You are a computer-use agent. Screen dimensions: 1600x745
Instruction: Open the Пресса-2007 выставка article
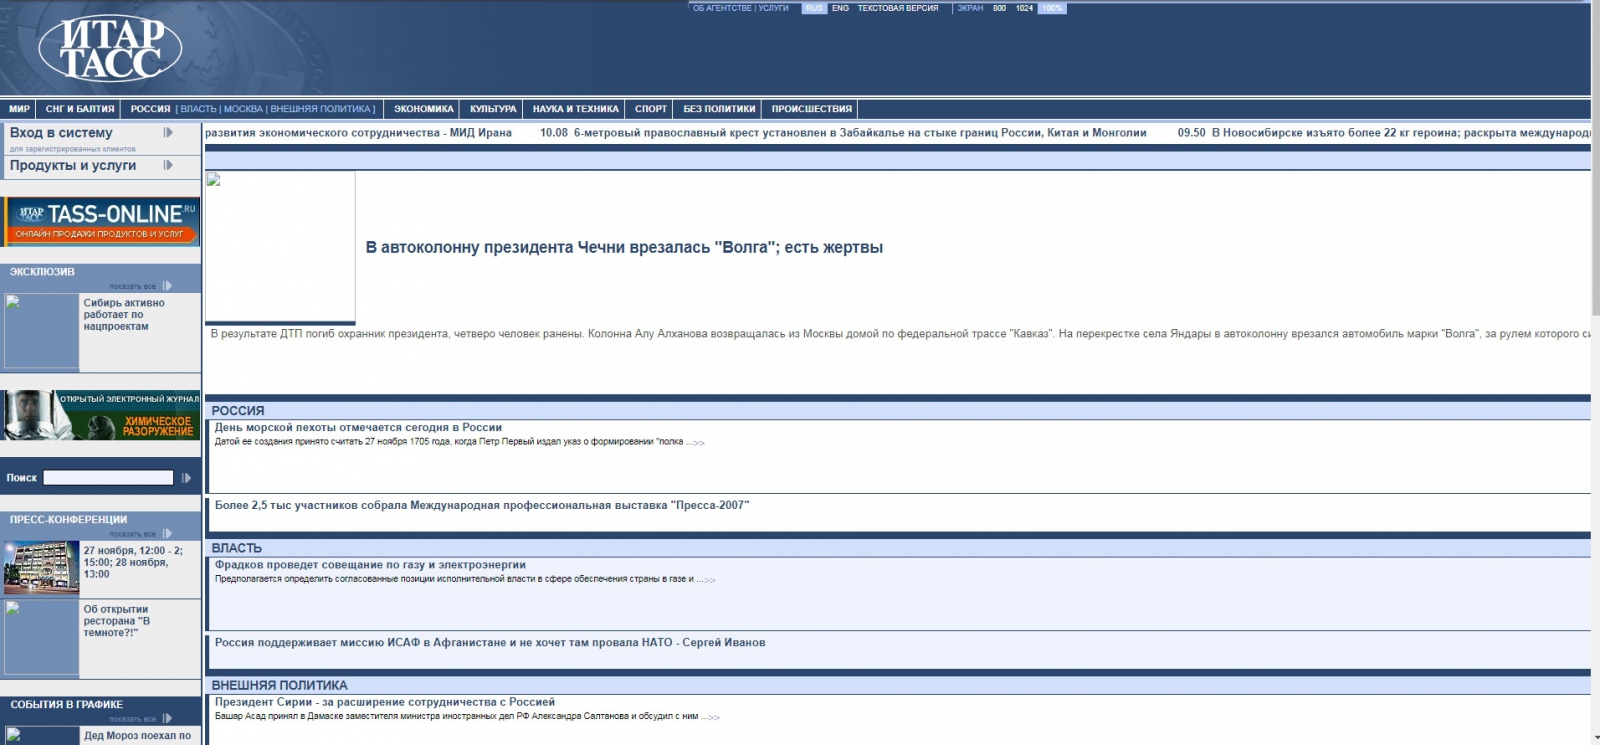coord(482,505)
